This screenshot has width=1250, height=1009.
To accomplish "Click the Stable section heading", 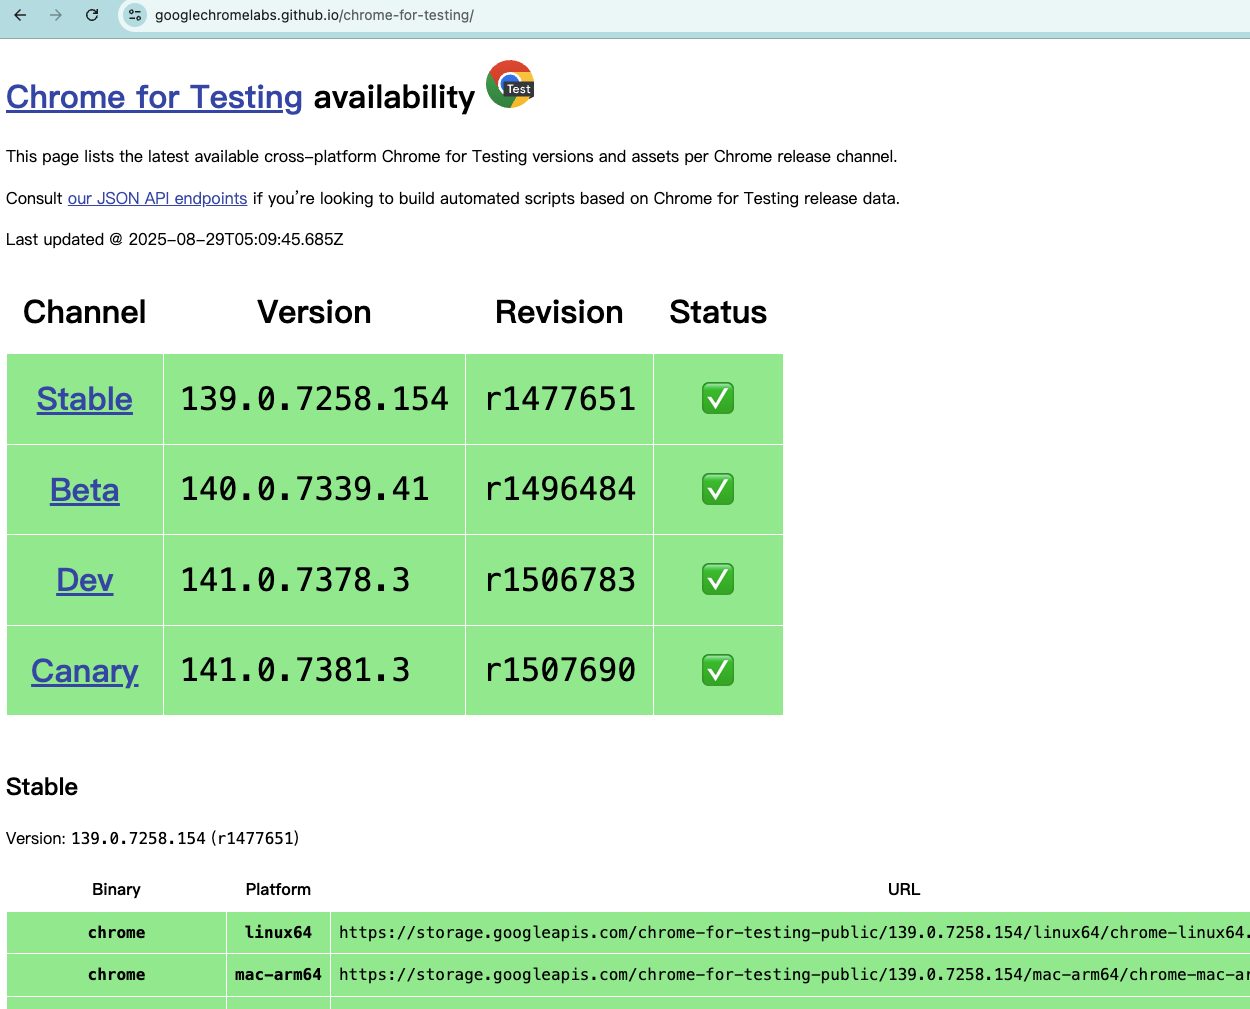I will (42, 787).
